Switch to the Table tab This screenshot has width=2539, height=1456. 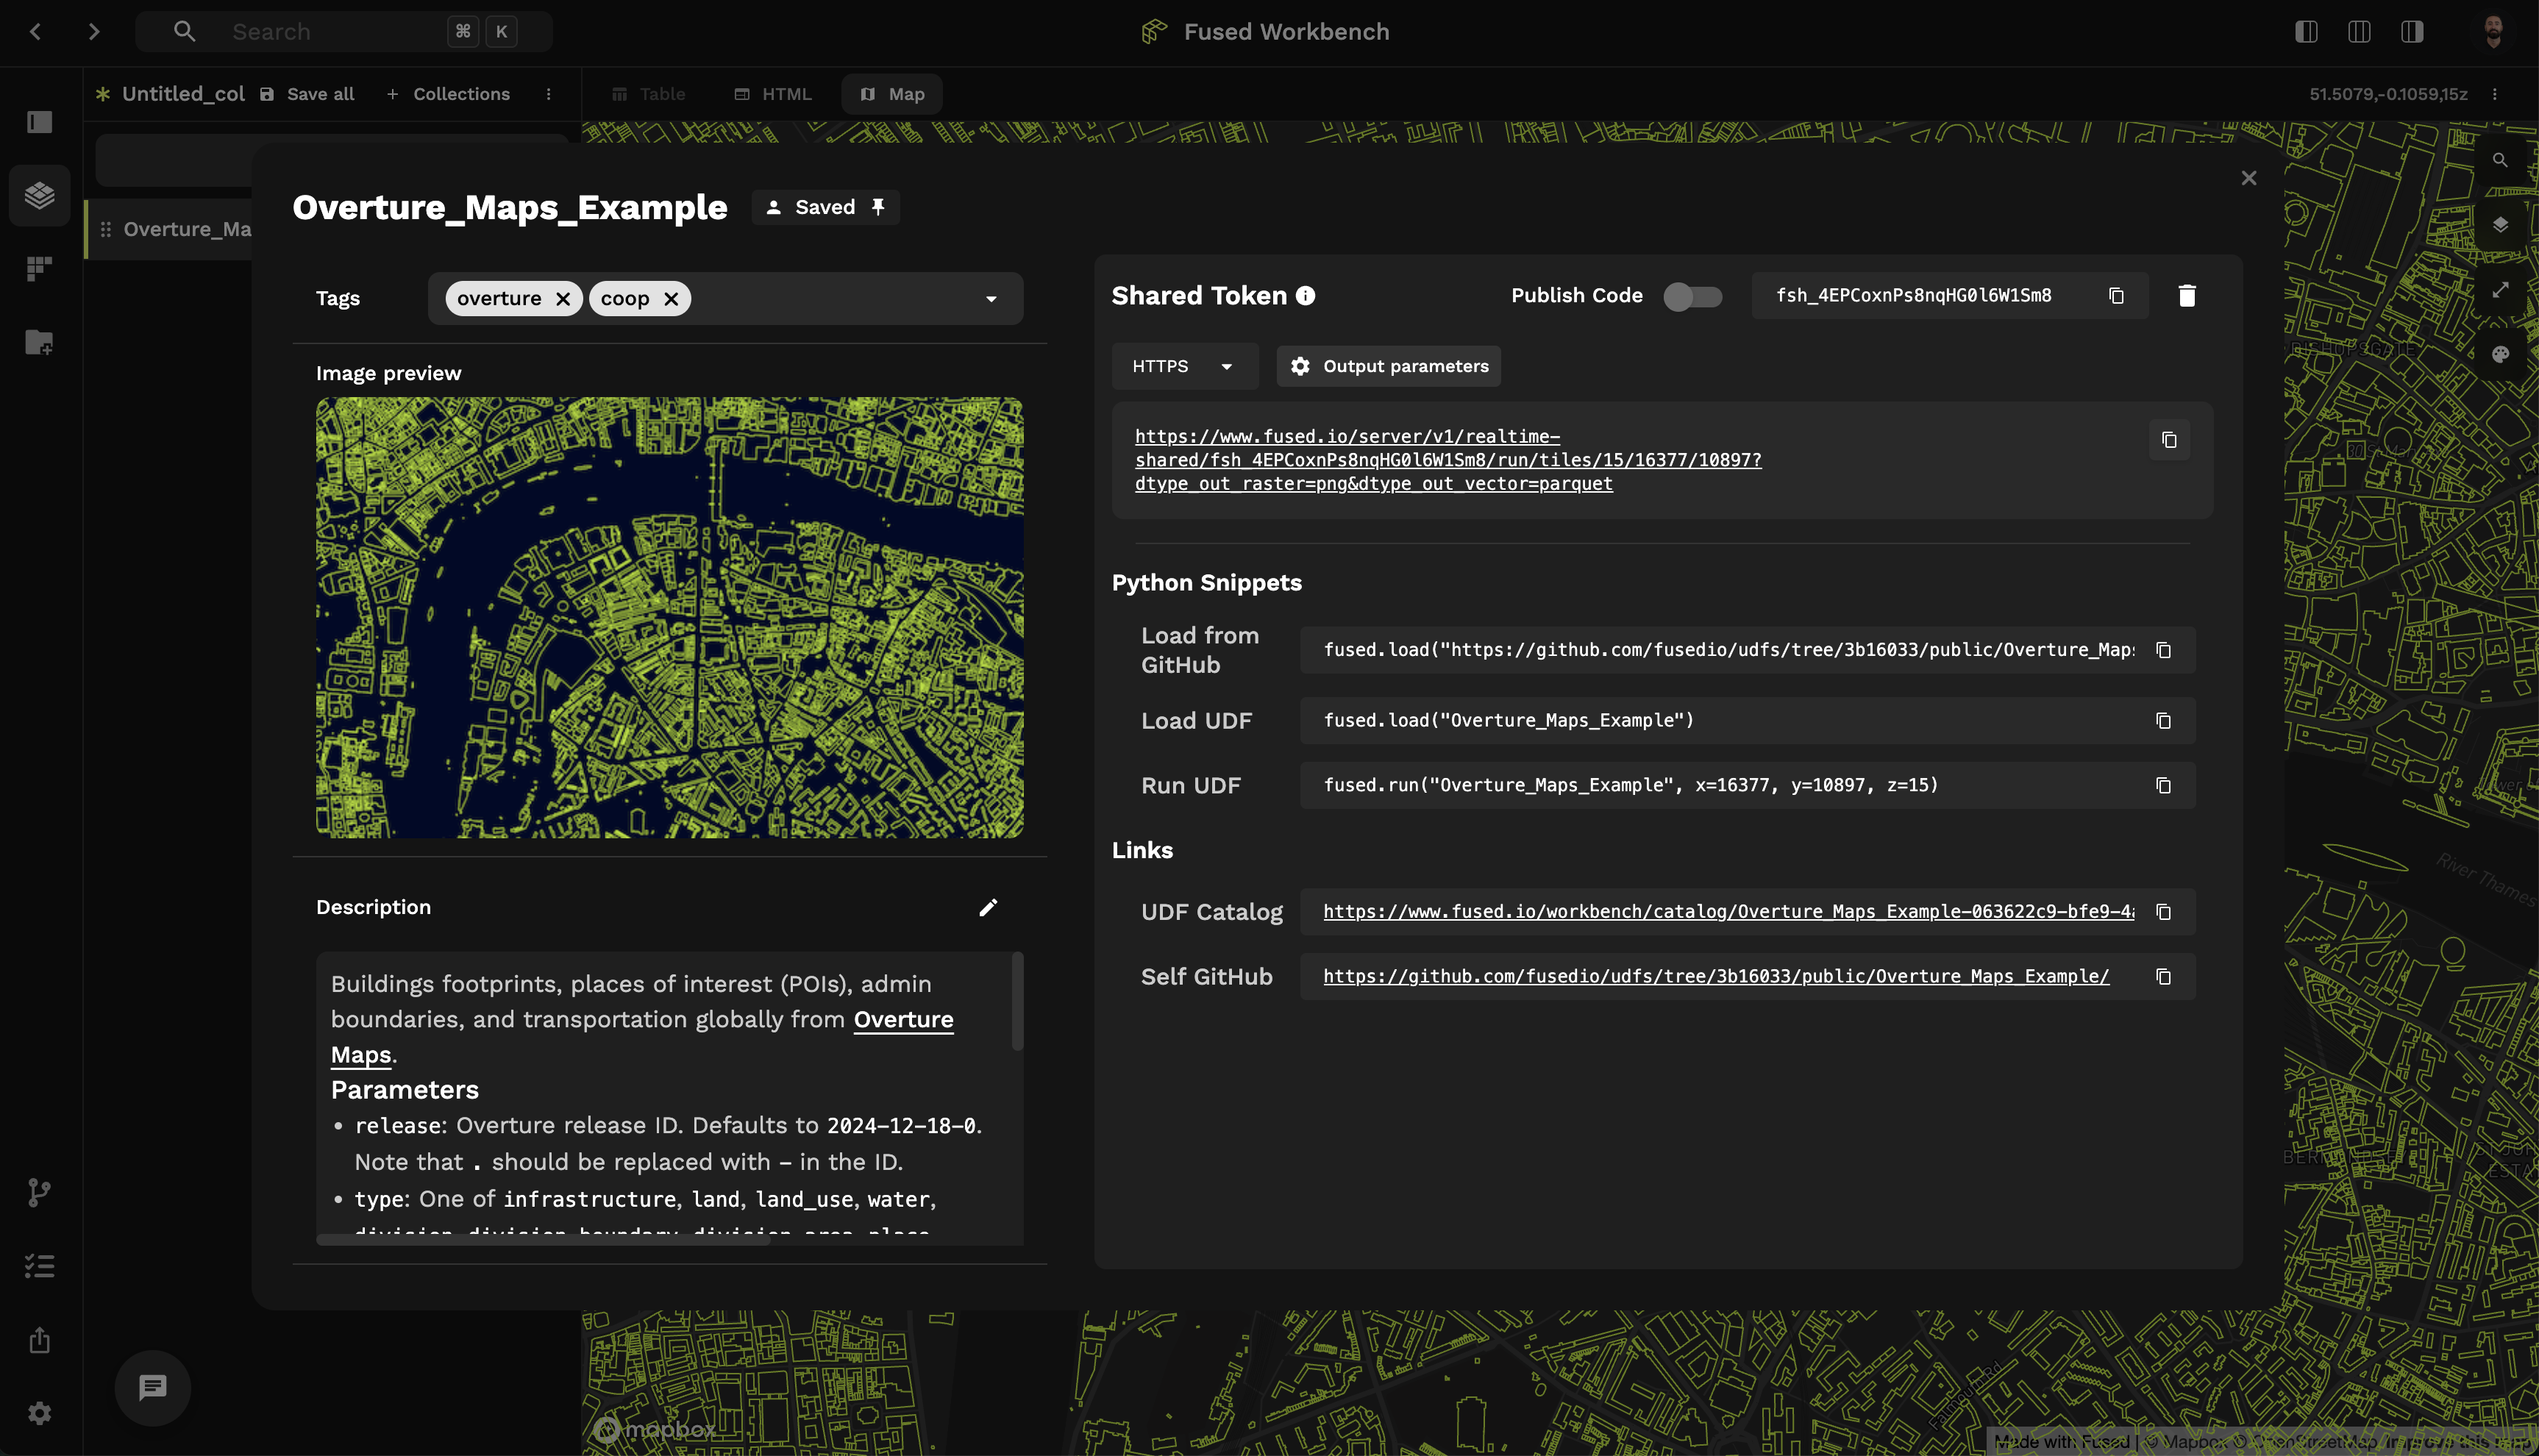[648, 94]
